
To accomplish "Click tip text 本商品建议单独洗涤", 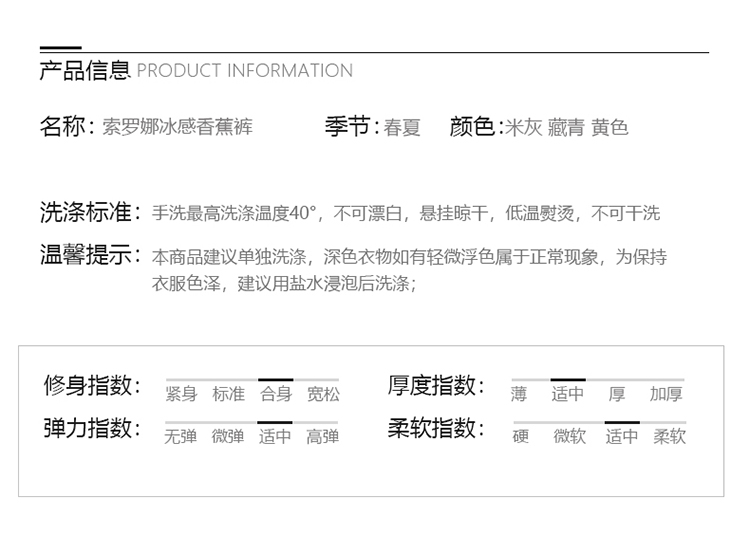I will coord(229,257).
